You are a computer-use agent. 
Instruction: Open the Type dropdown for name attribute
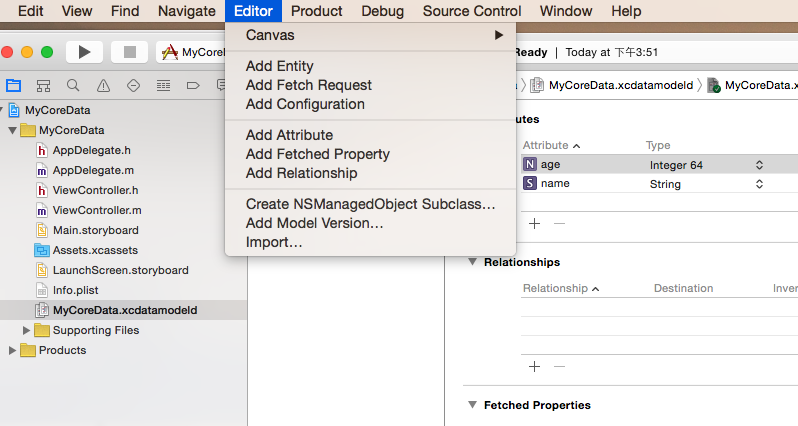tap(759, 184)
